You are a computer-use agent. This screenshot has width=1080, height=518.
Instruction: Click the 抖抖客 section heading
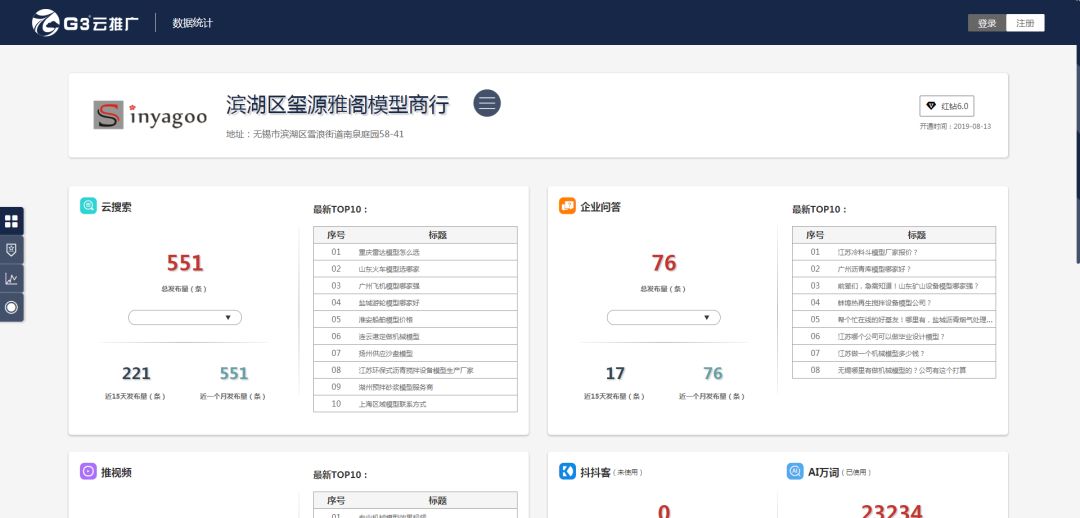(595, 472)
